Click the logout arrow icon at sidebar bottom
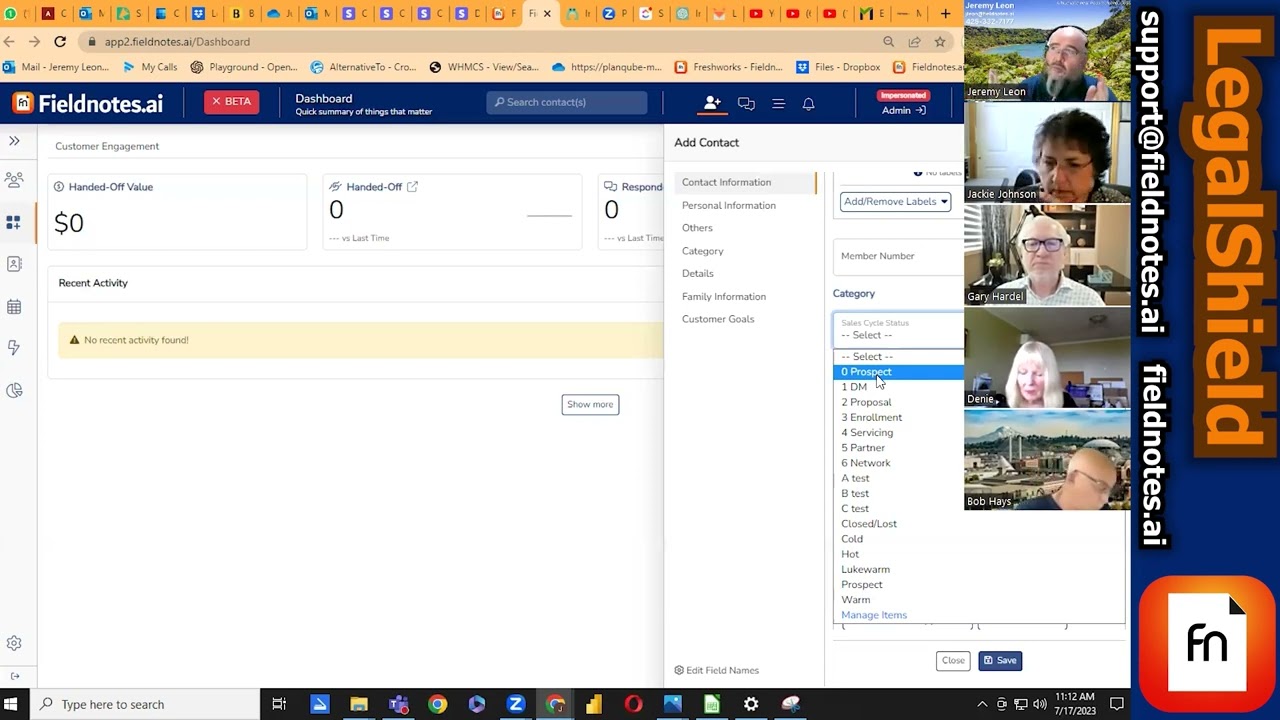 (14, 677)
